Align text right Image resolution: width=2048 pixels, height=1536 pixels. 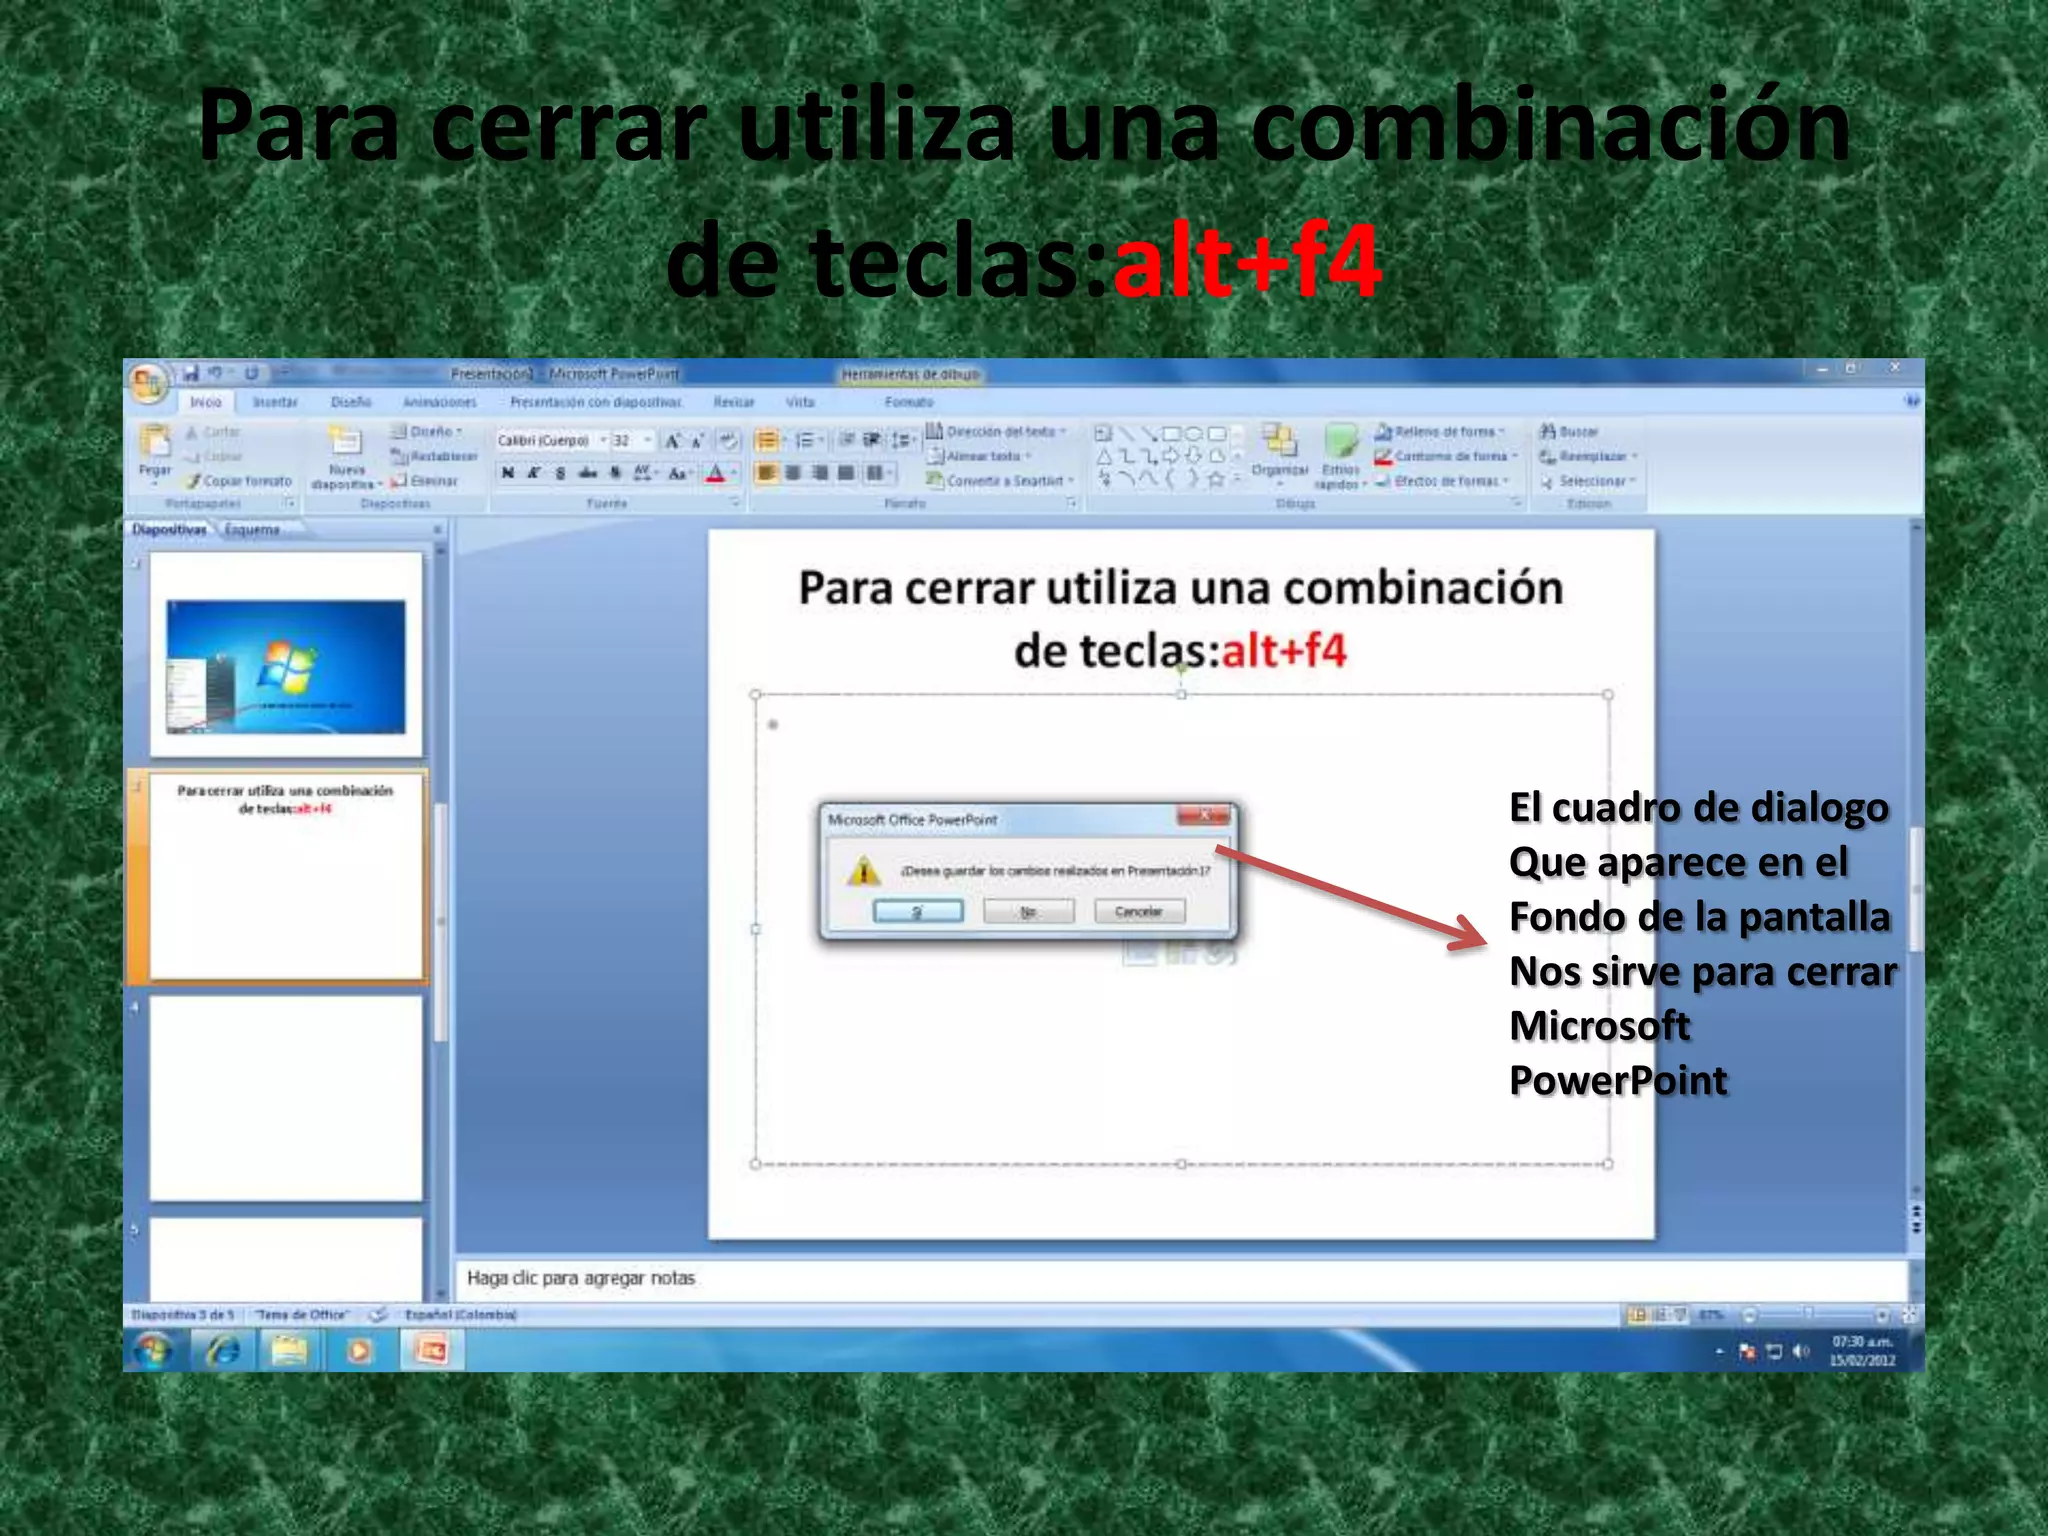(819, 473)
